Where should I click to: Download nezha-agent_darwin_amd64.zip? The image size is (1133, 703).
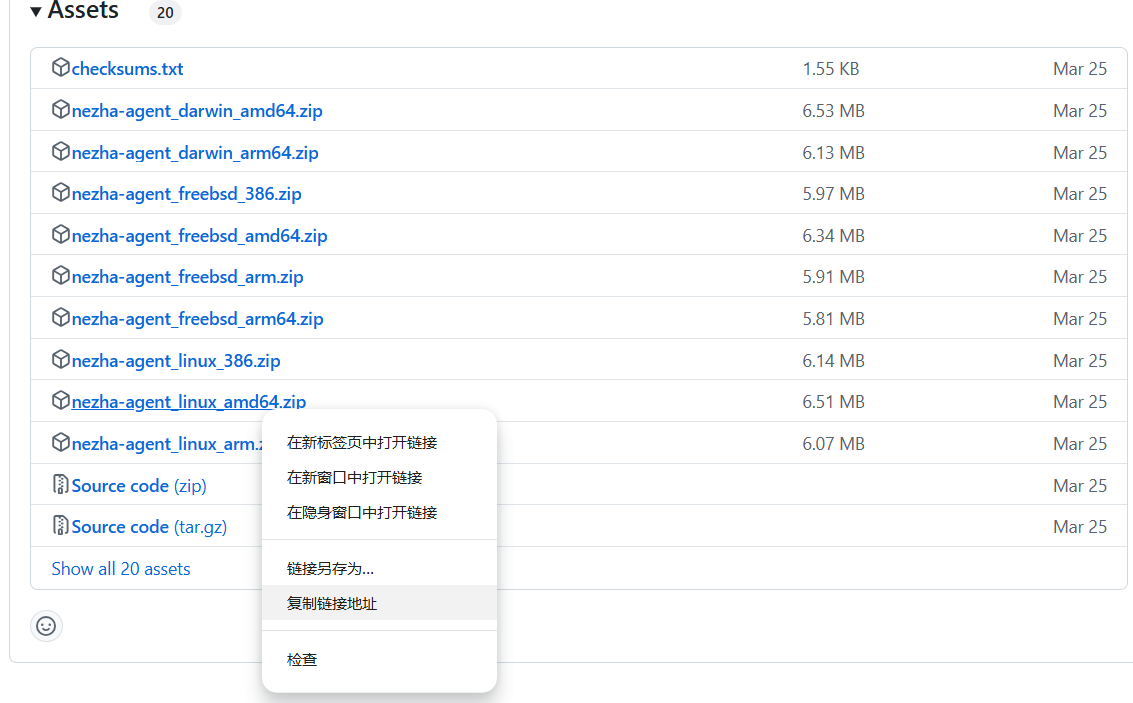coord(197,111)
